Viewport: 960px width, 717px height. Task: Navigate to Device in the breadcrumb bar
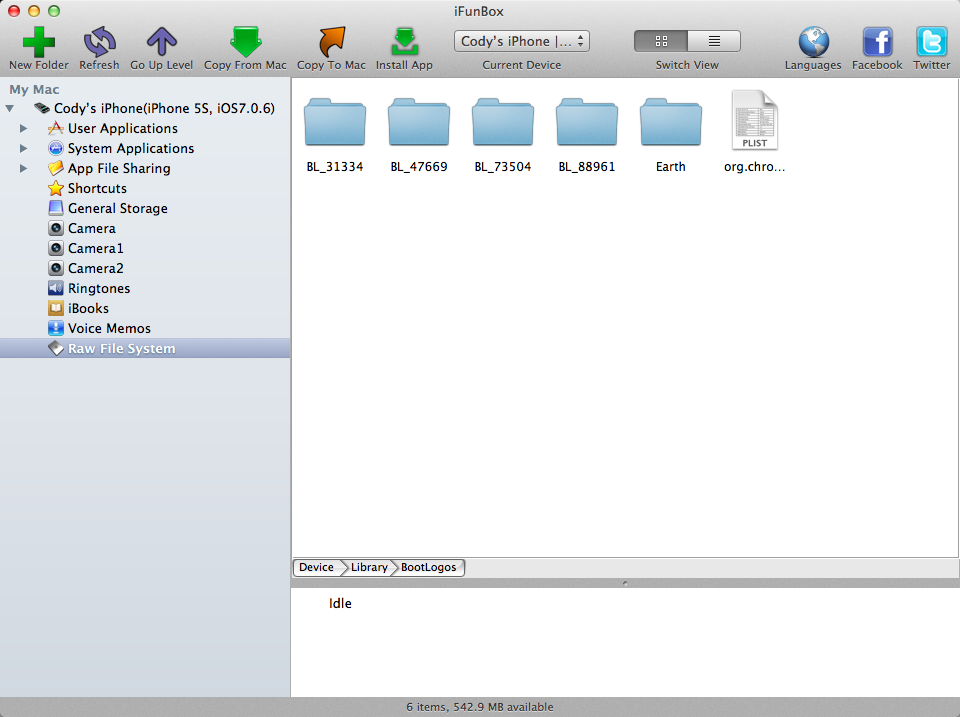[315, 567]
